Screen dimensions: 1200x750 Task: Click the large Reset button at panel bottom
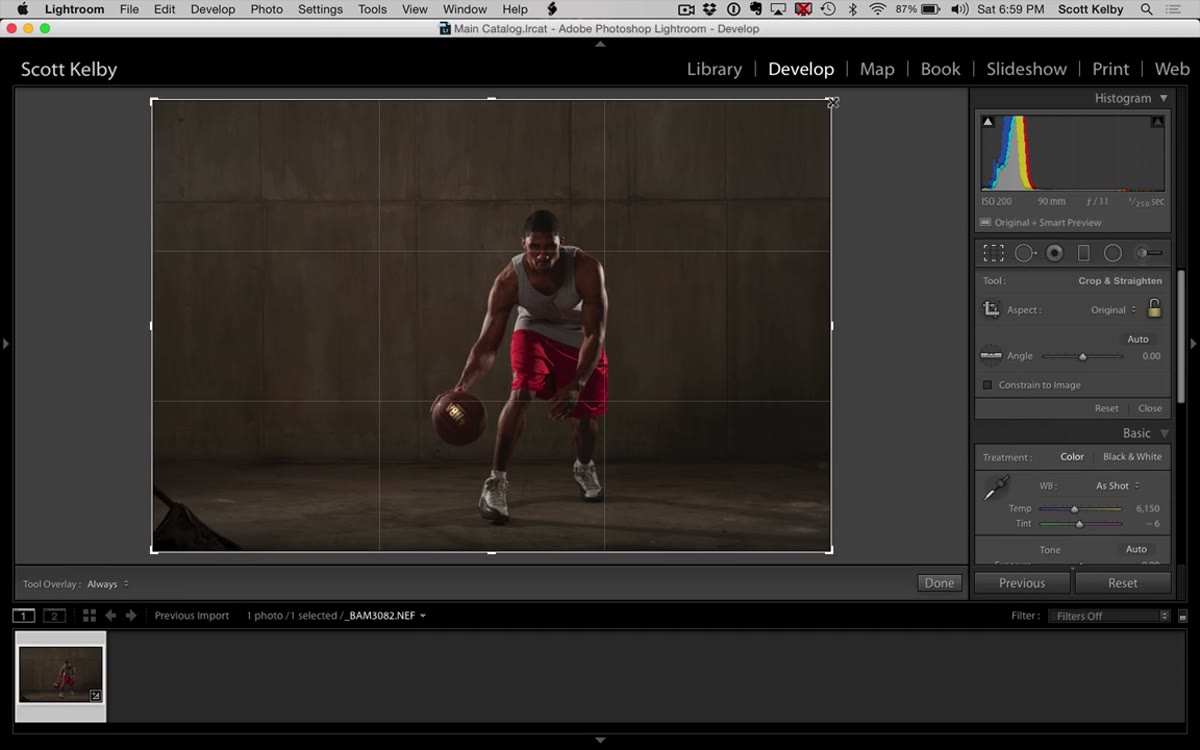(1122, 583)
